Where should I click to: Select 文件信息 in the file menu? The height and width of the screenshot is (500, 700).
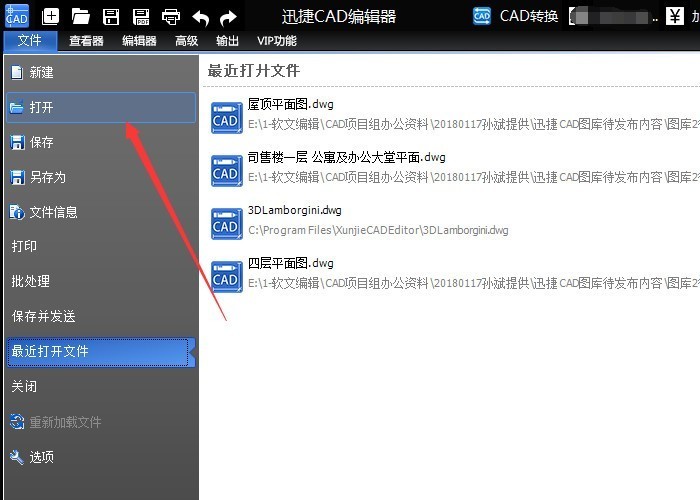tap(101, 212)
